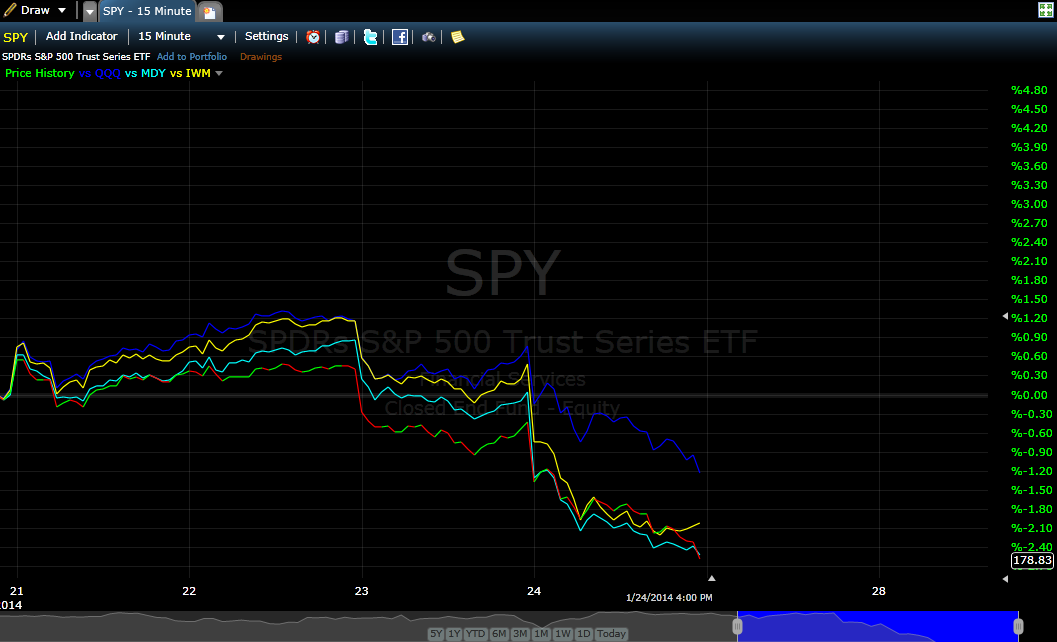Select the 1D range button
The height and width of the screenshot is (642, 1057).
click(x=584, y=634)
